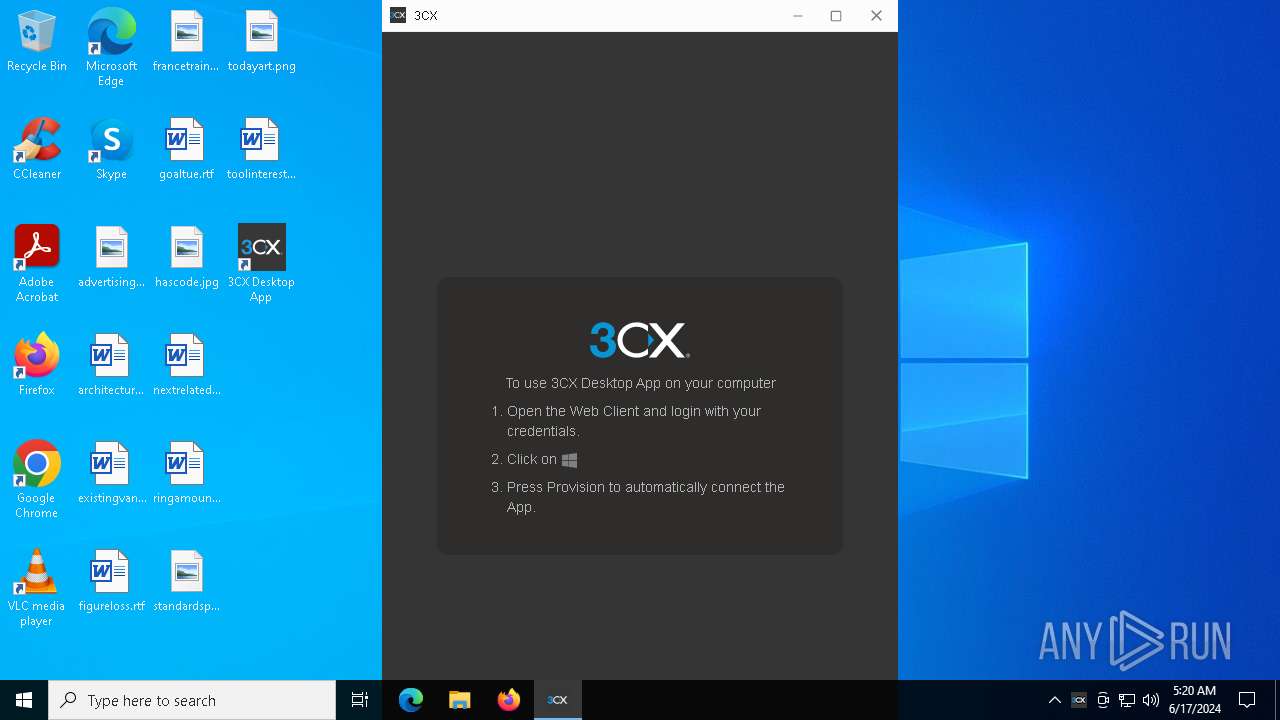Select the advertising image file icon
1280x720 pixels.
point(111,258)
